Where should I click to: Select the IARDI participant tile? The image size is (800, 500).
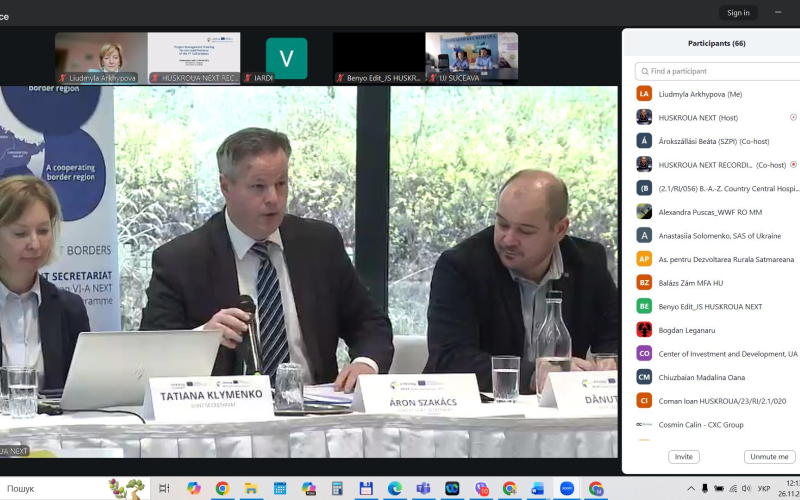286,58
